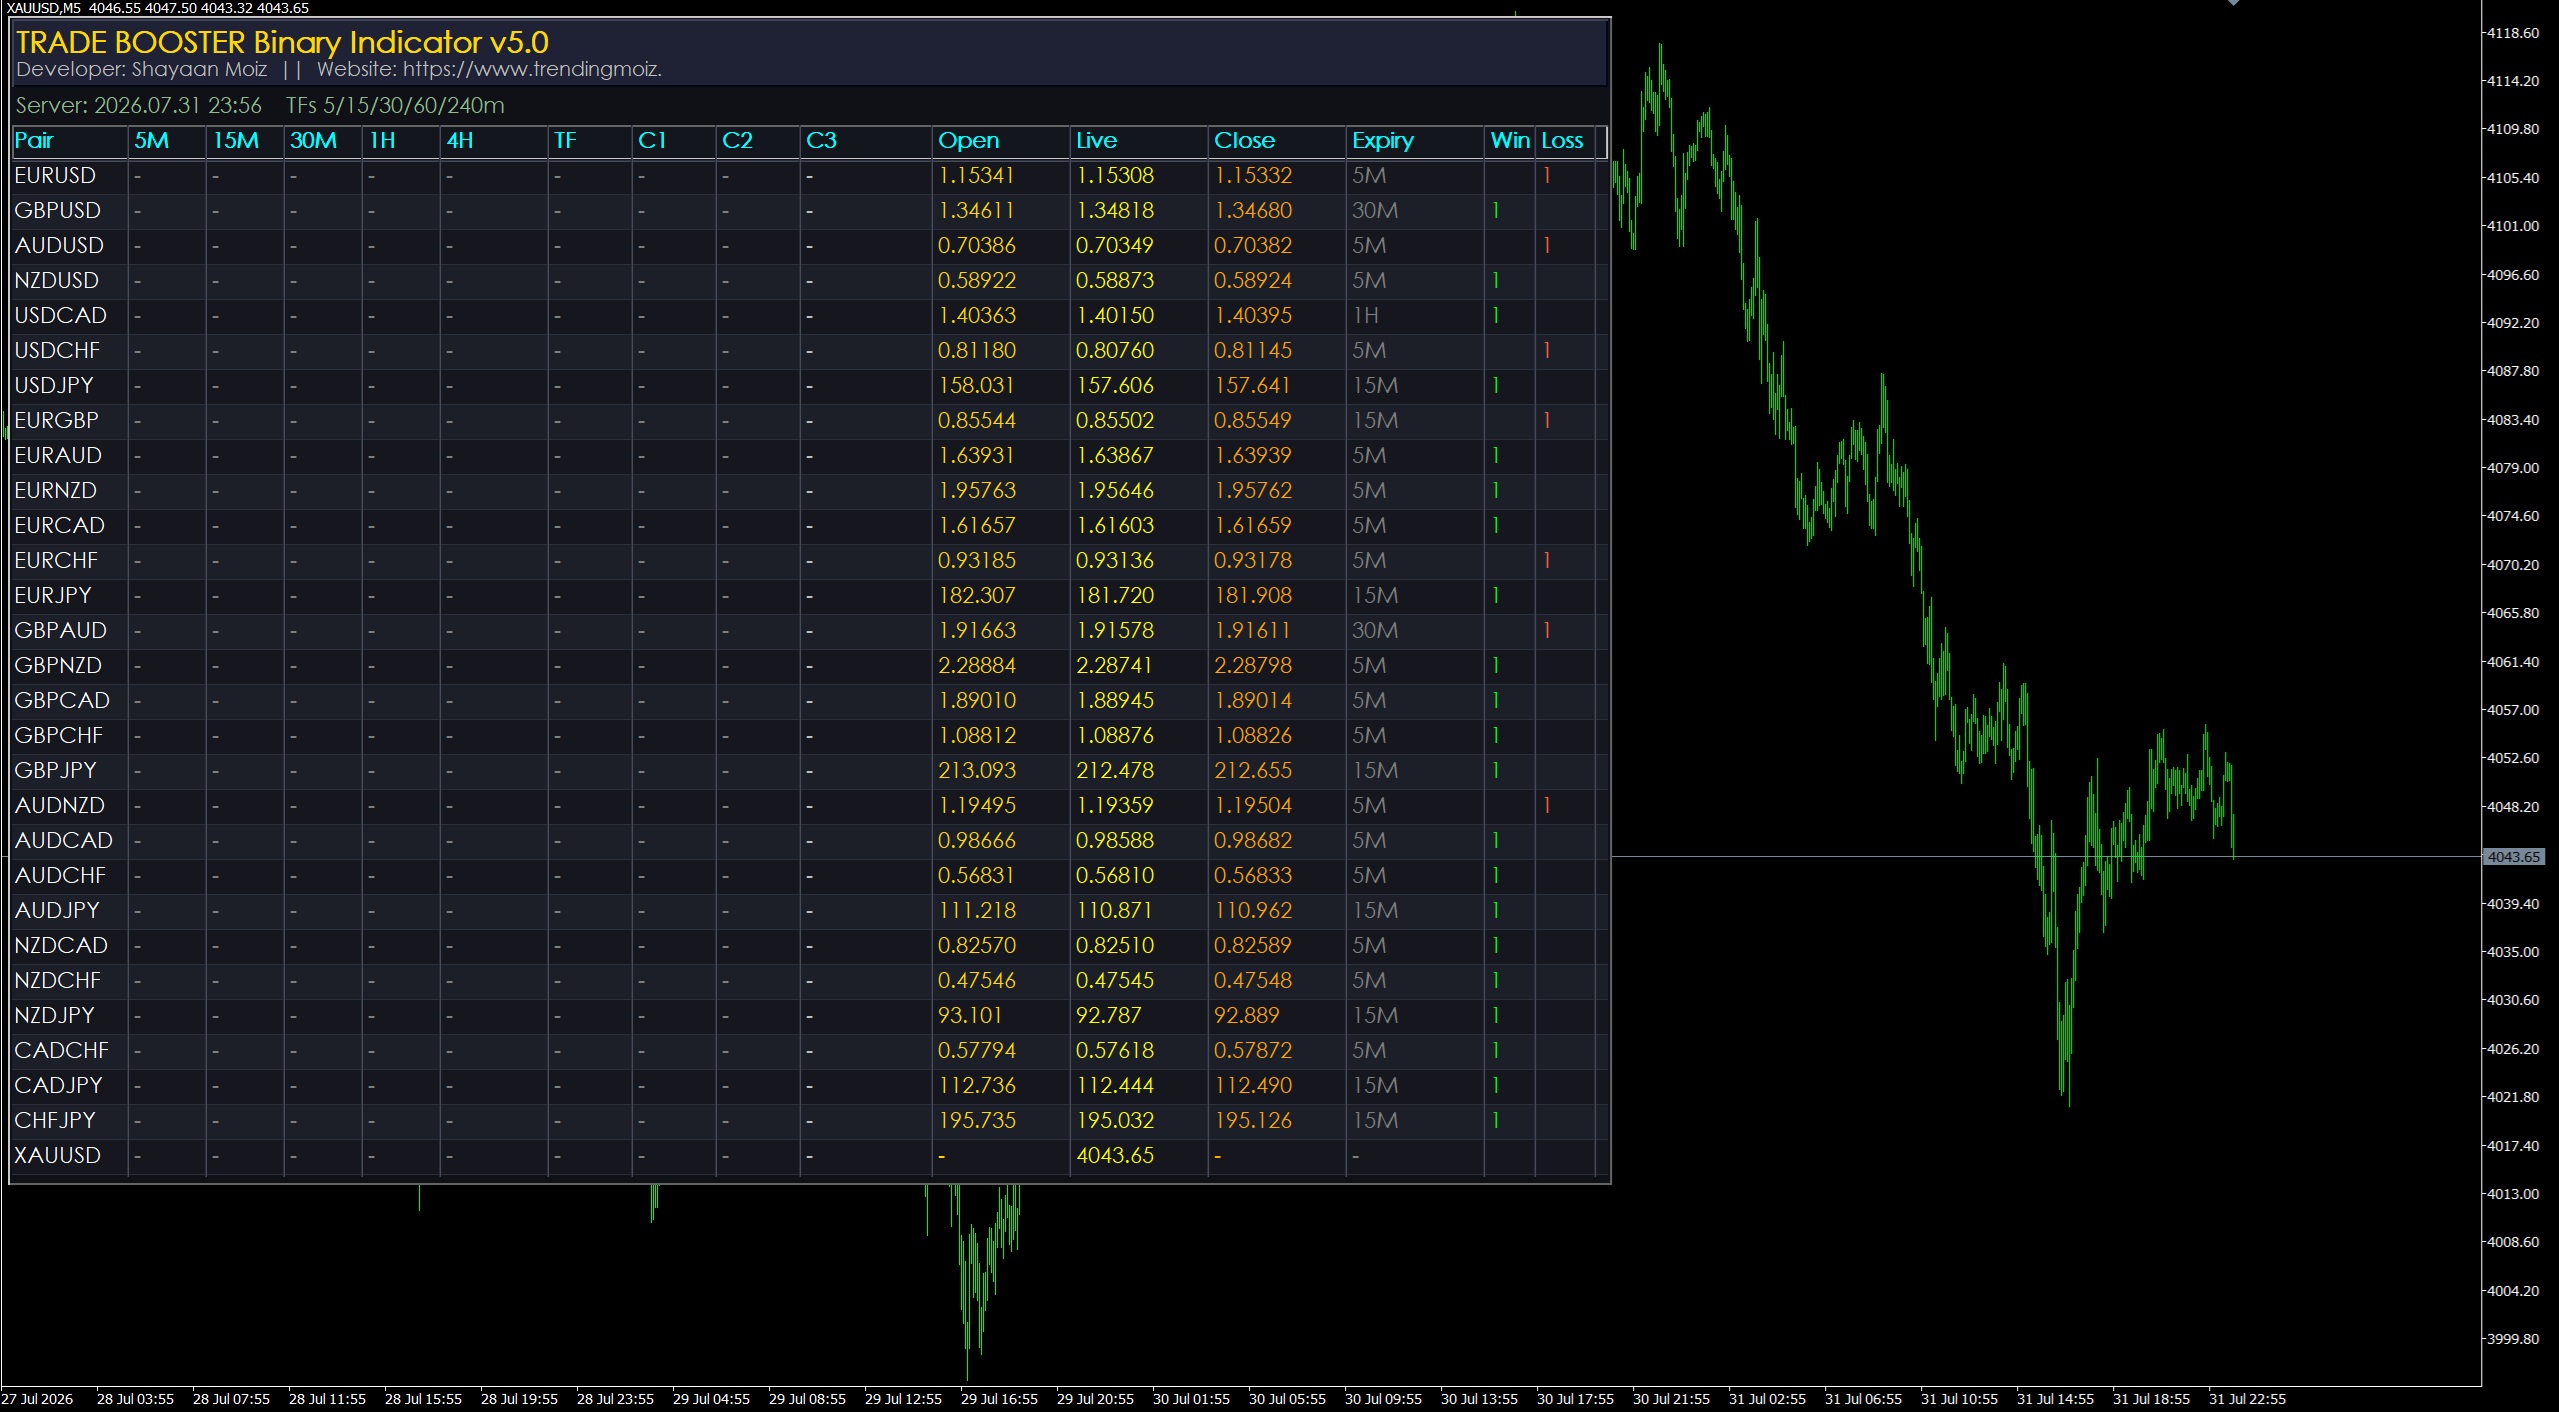This screenshot has height=1412, width=2559.
Task: Click the 29 Jul 16:55 time label
Action: (x=999, y=1399)
